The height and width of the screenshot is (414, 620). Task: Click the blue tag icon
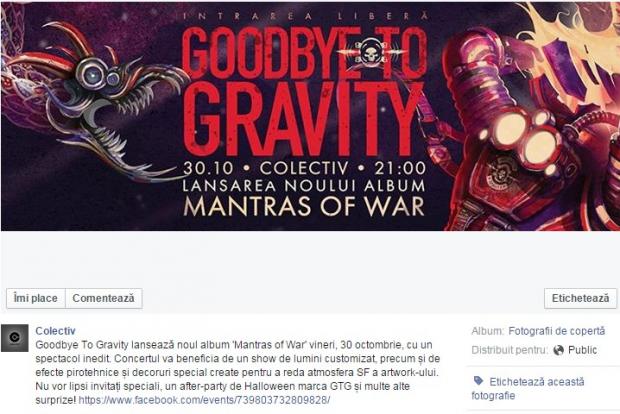(478, 381)
